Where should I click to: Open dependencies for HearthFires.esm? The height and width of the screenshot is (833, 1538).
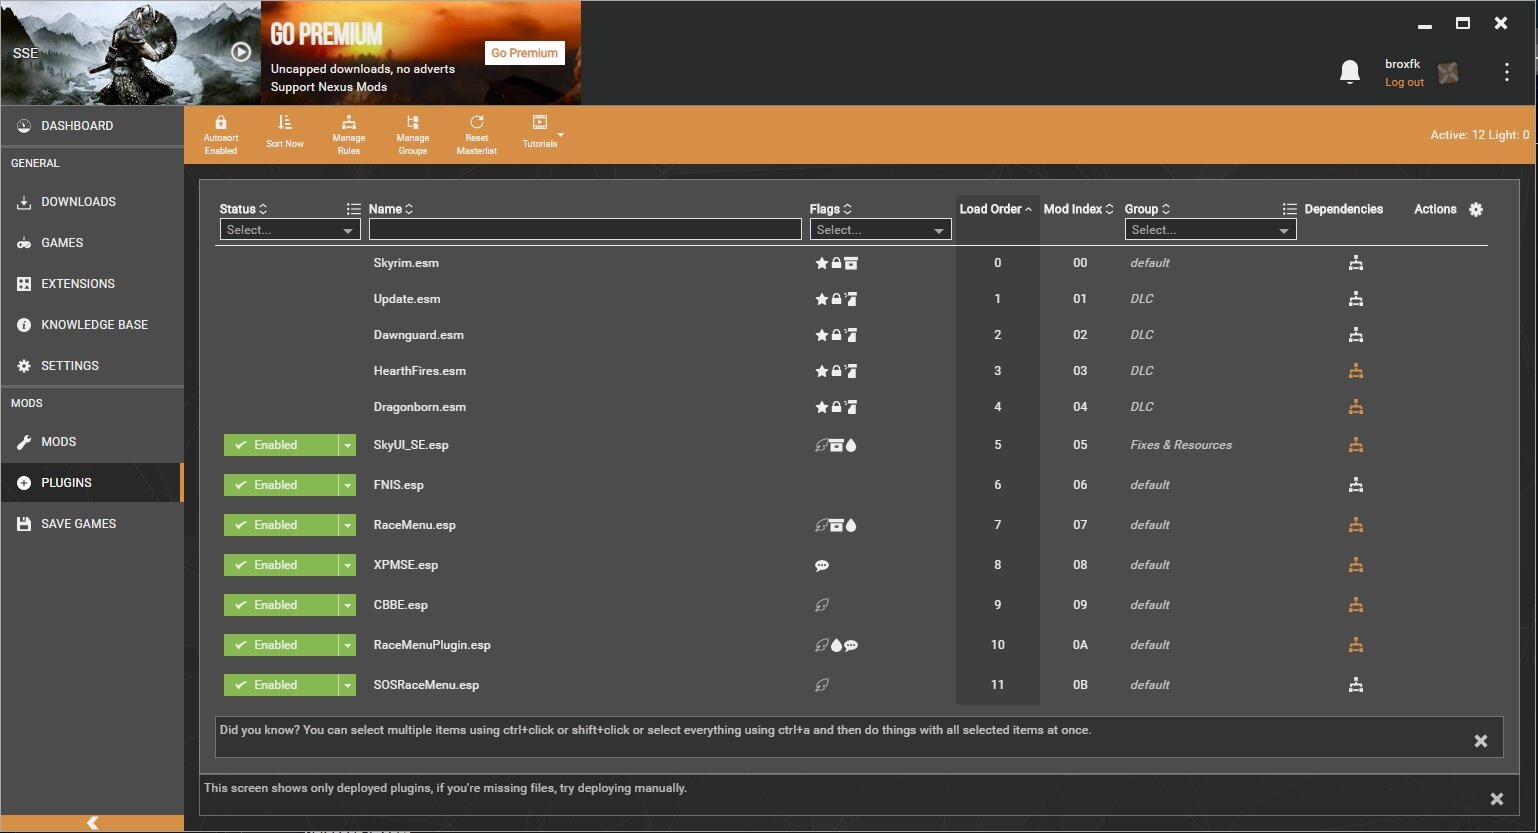pos(1356,371)
